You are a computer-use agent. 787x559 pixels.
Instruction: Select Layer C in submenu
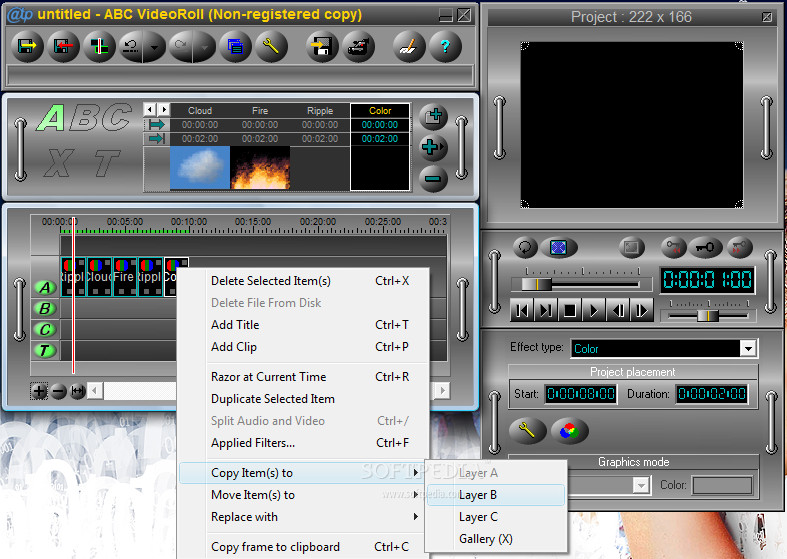coord(496,517)
